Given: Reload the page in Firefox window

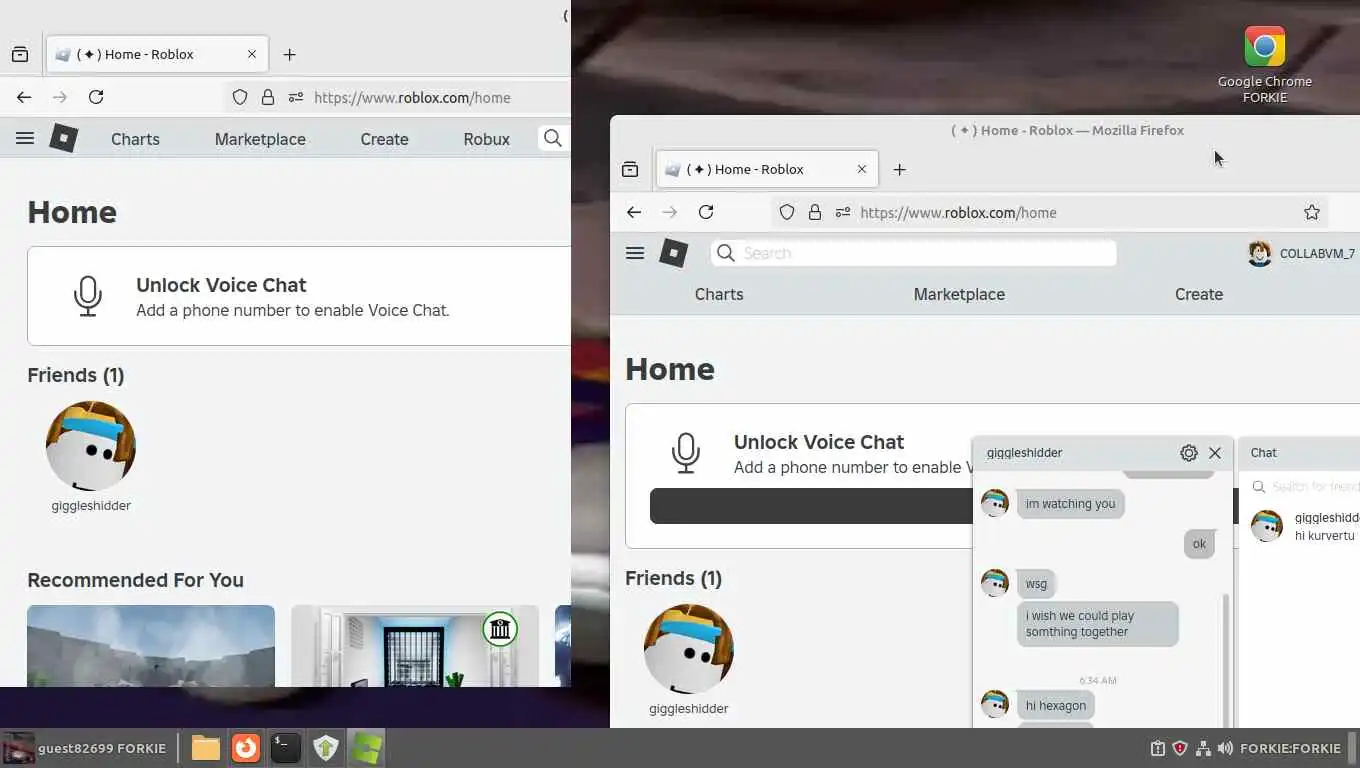Looking at the screenshot, I should (x=706, y=212).
